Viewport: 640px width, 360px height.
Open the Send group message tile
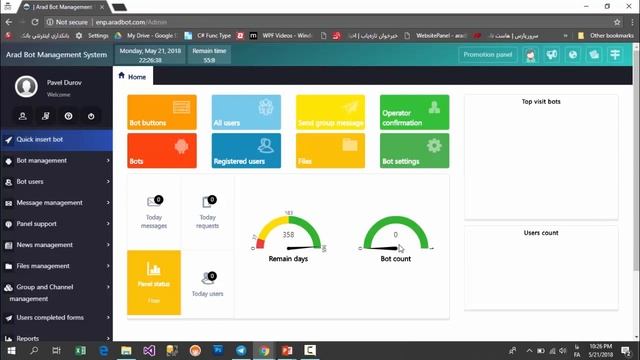[330, 112]
